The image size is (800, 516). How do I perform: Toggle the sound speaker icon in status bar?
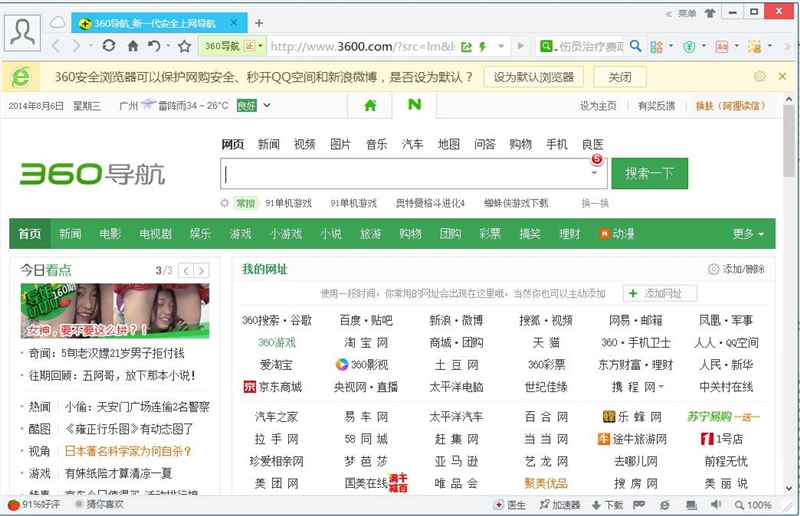point(716,504)
